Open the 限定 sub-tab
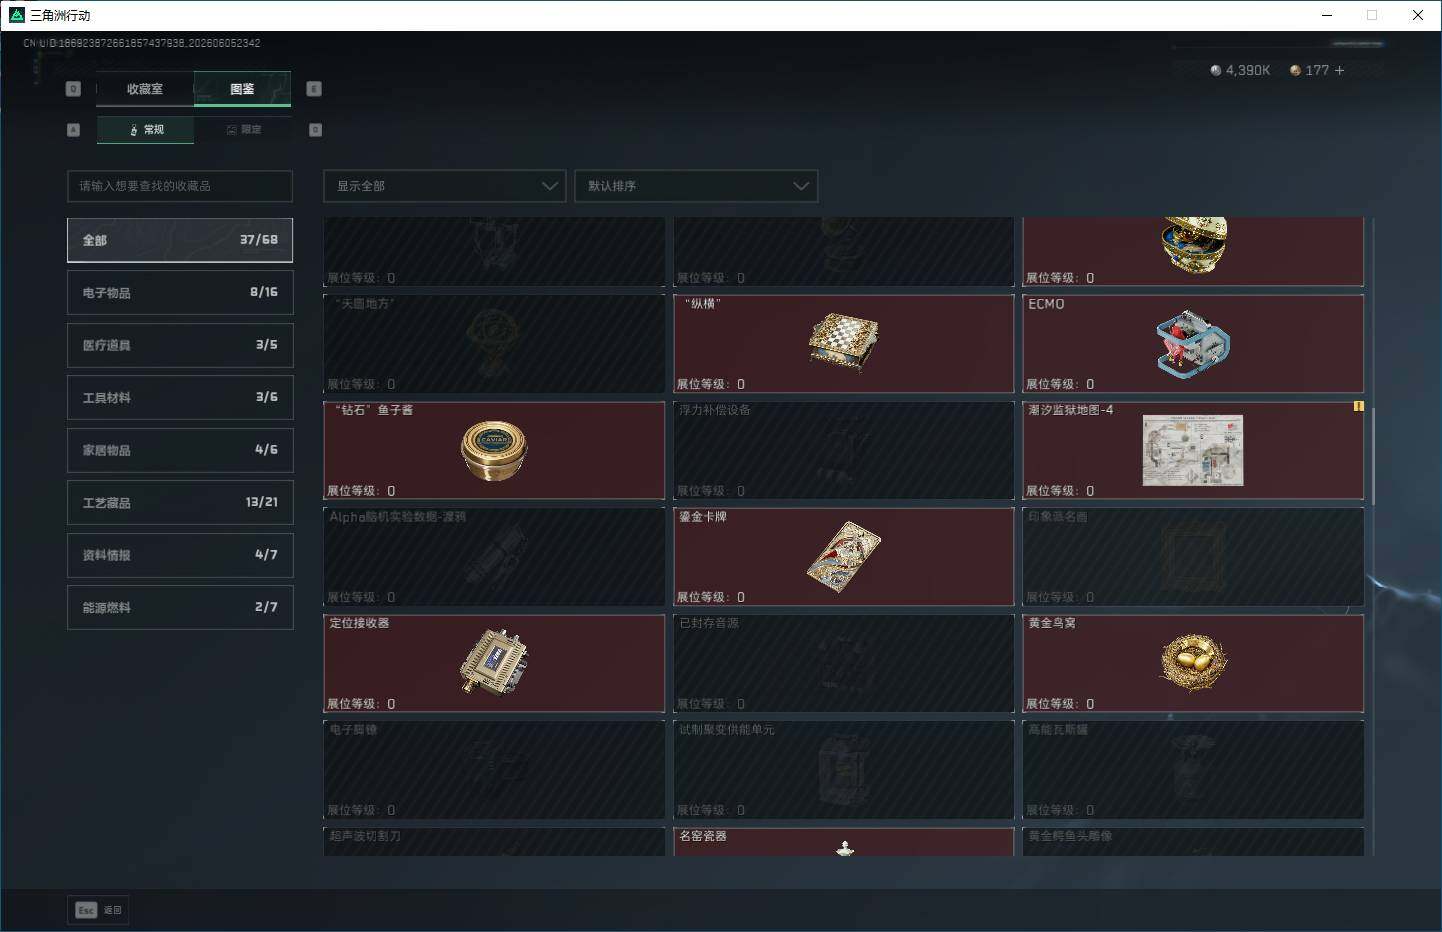Image resolution: width=1442 pixels, height=932 pixels. coord(243,130)
